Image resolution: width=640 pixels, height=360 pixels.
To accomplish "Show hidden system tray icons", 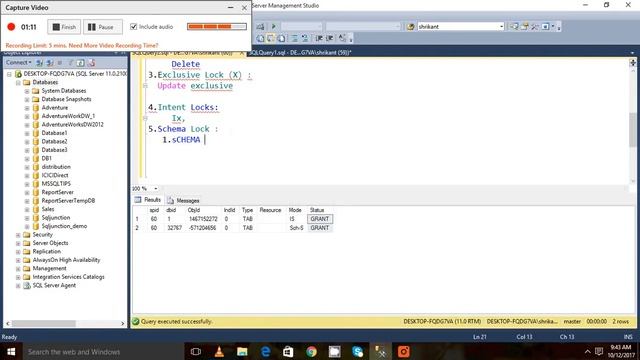I will click(x=587, y=351).
